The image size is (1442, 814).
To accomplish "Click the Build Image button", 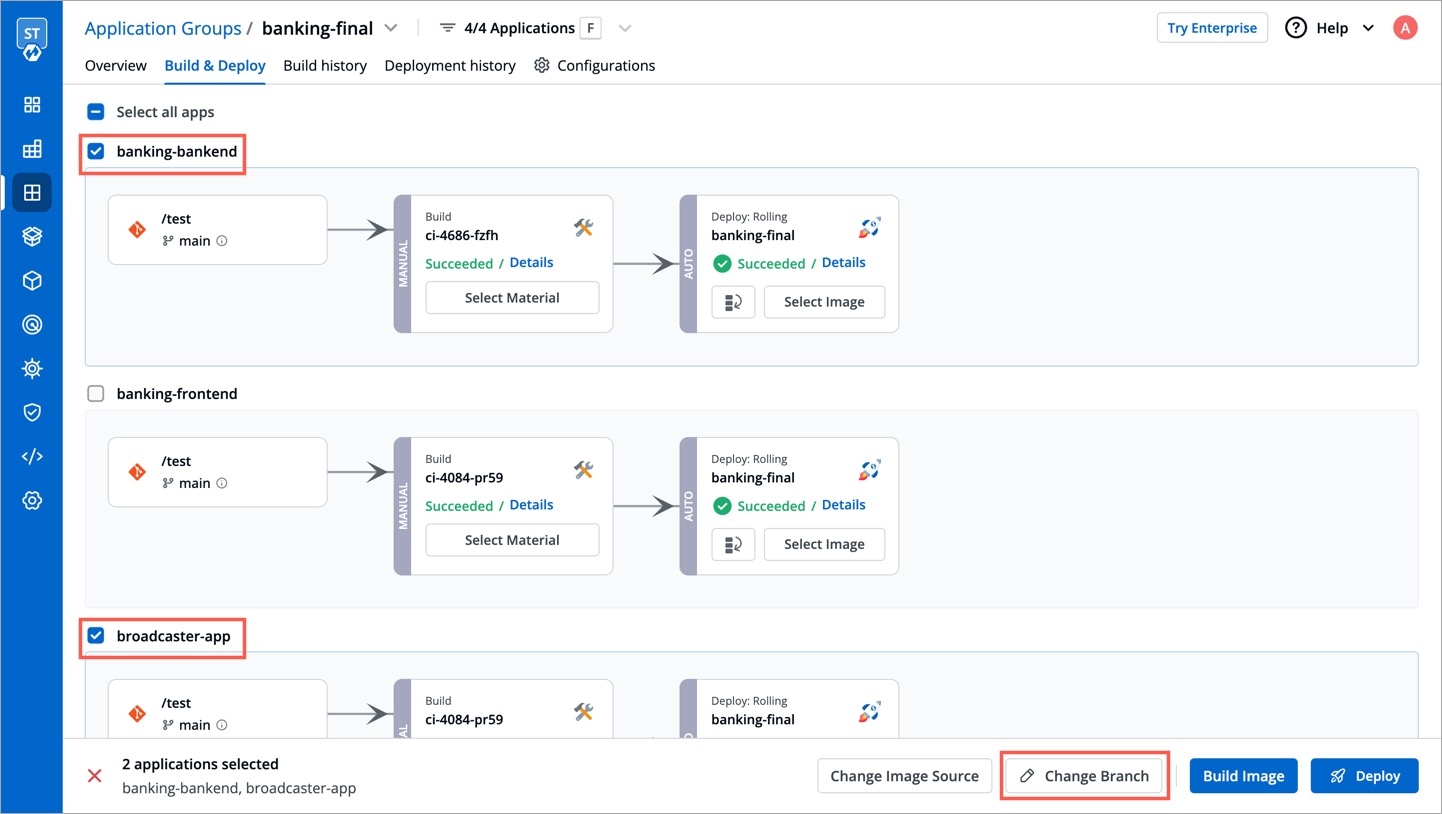I will [x=1243, y=776].
